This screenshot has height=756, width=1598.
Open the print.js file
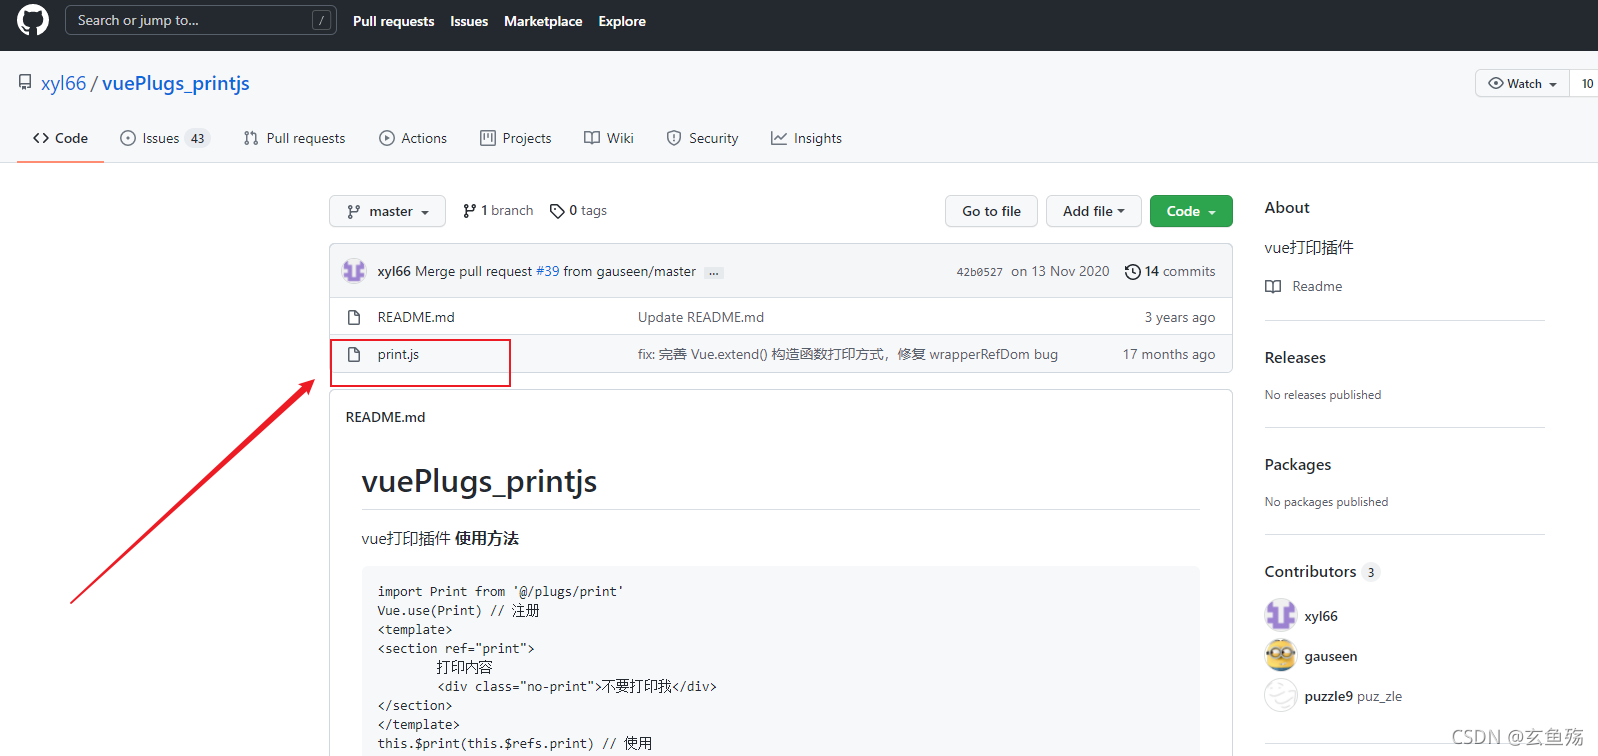[x=398, y=354]
